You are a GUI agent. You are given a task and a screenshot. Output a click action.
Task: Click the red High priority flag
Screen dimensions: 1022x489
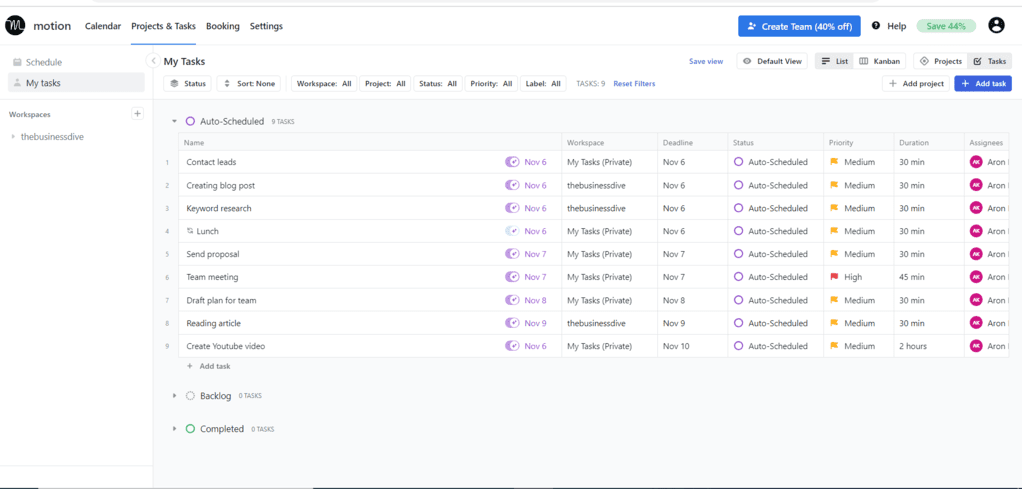(x=834, y=277)
